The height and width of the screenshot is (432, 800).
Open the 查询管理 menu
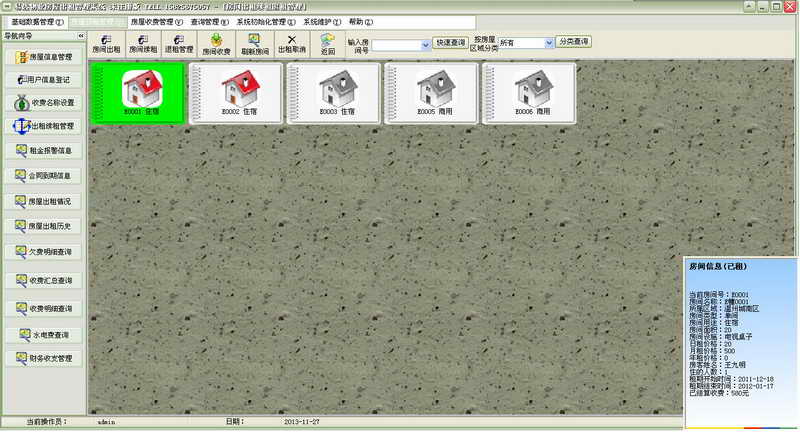pyautogui.click(x=210, y=21)
